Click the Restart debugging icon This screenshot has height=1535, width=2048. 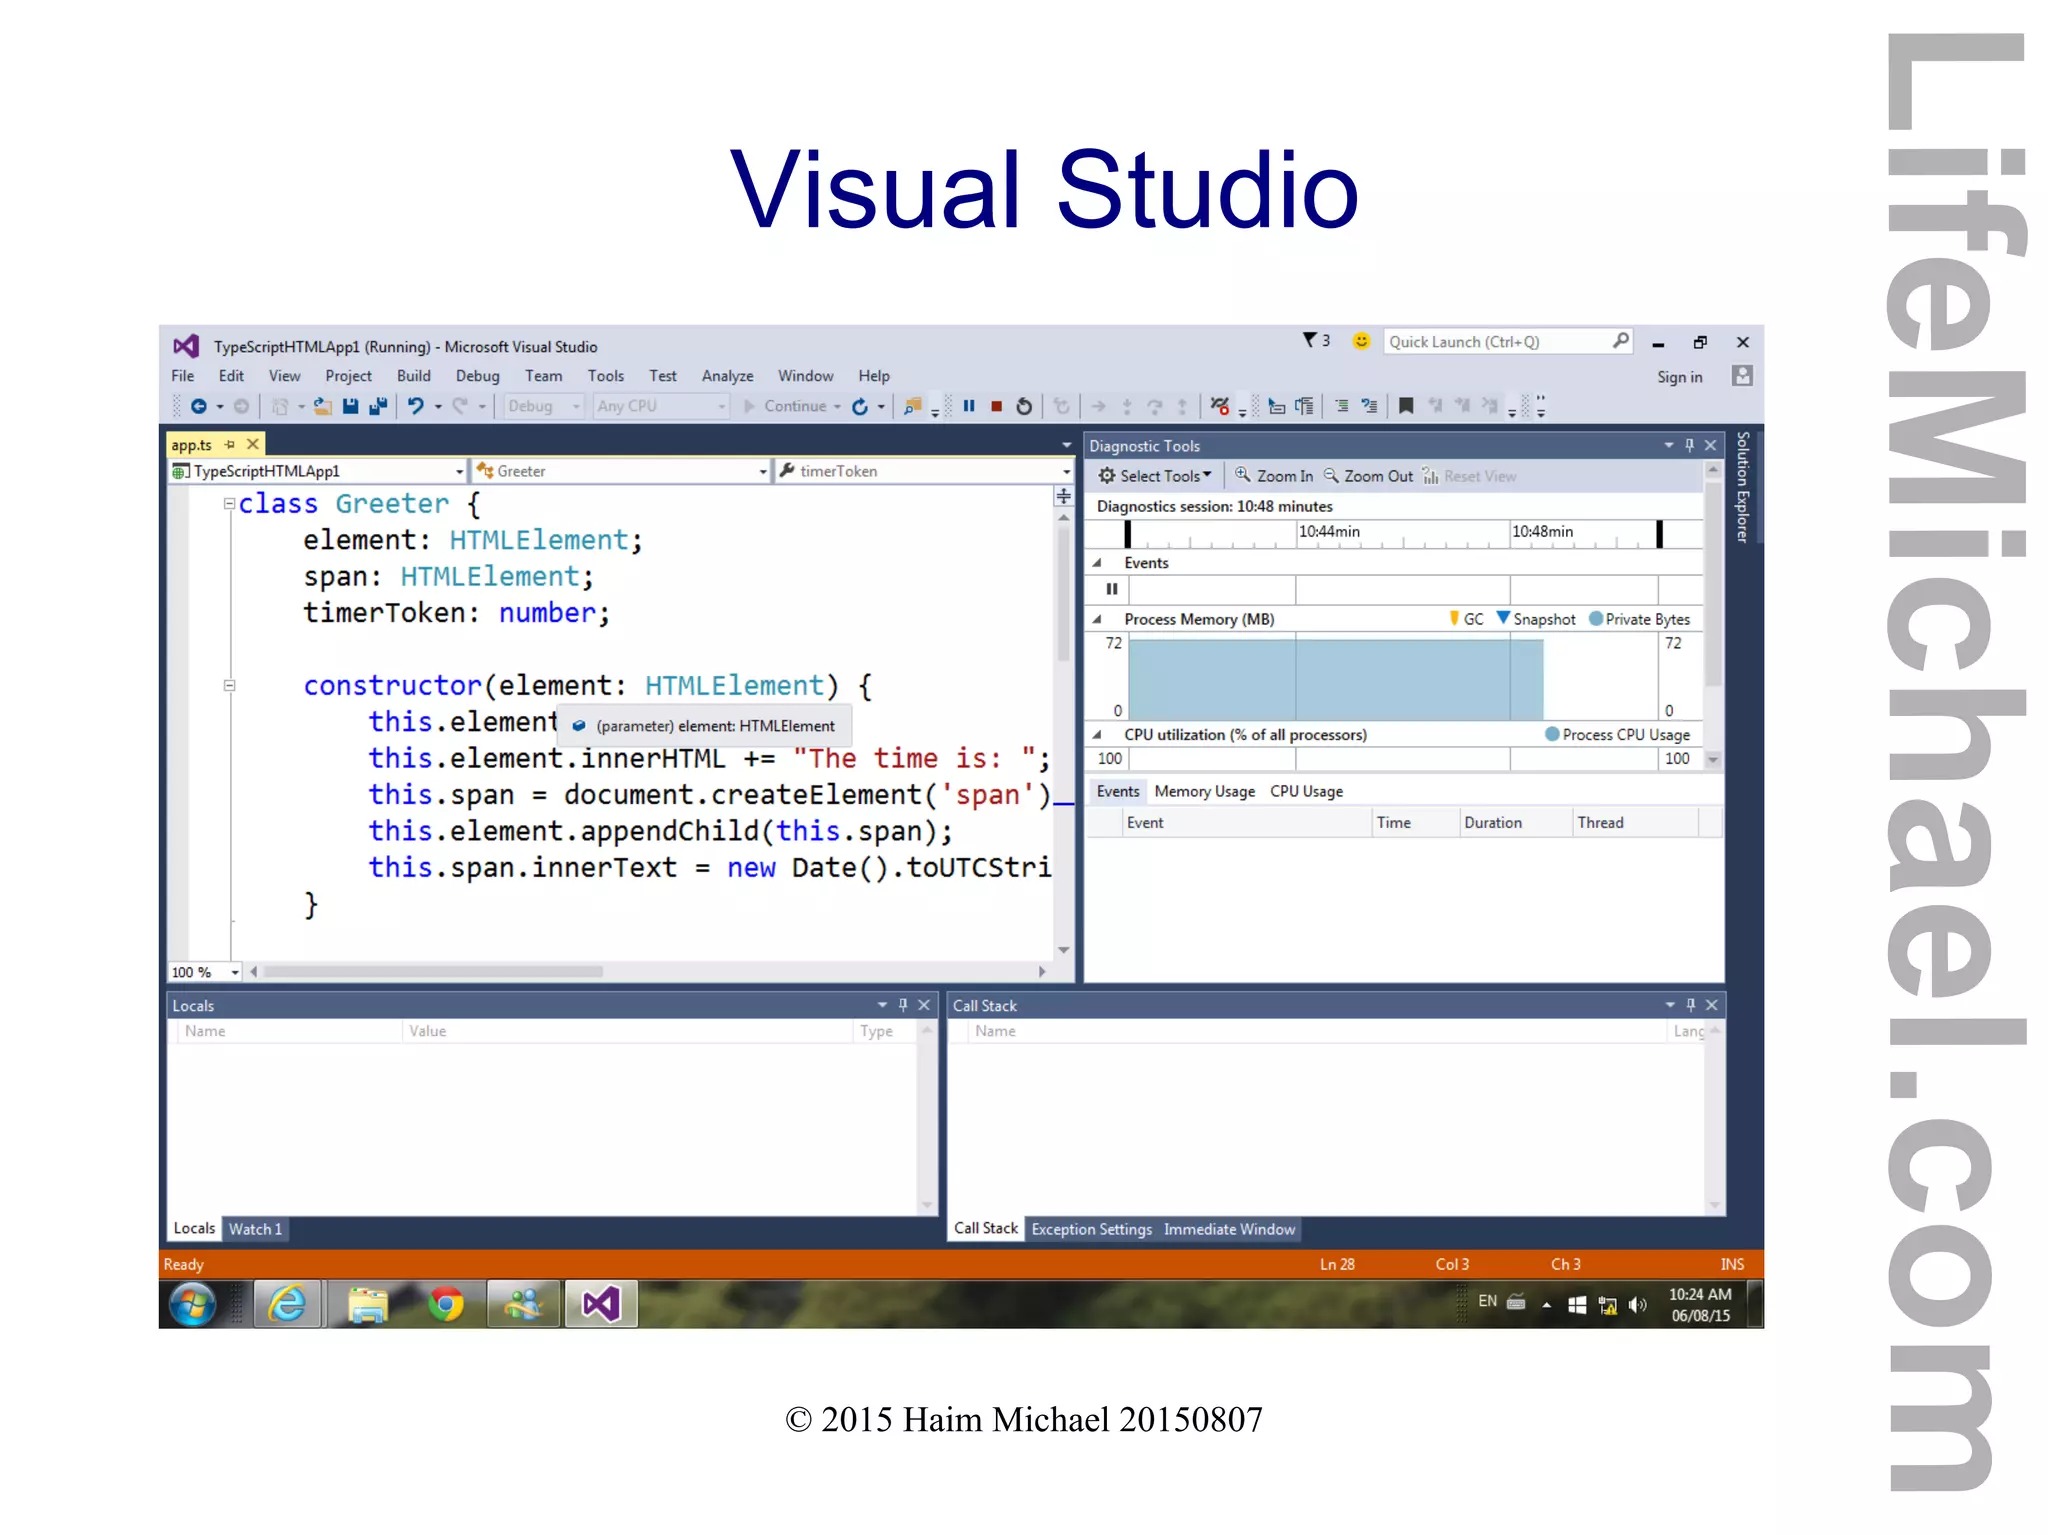point(1024,406)
